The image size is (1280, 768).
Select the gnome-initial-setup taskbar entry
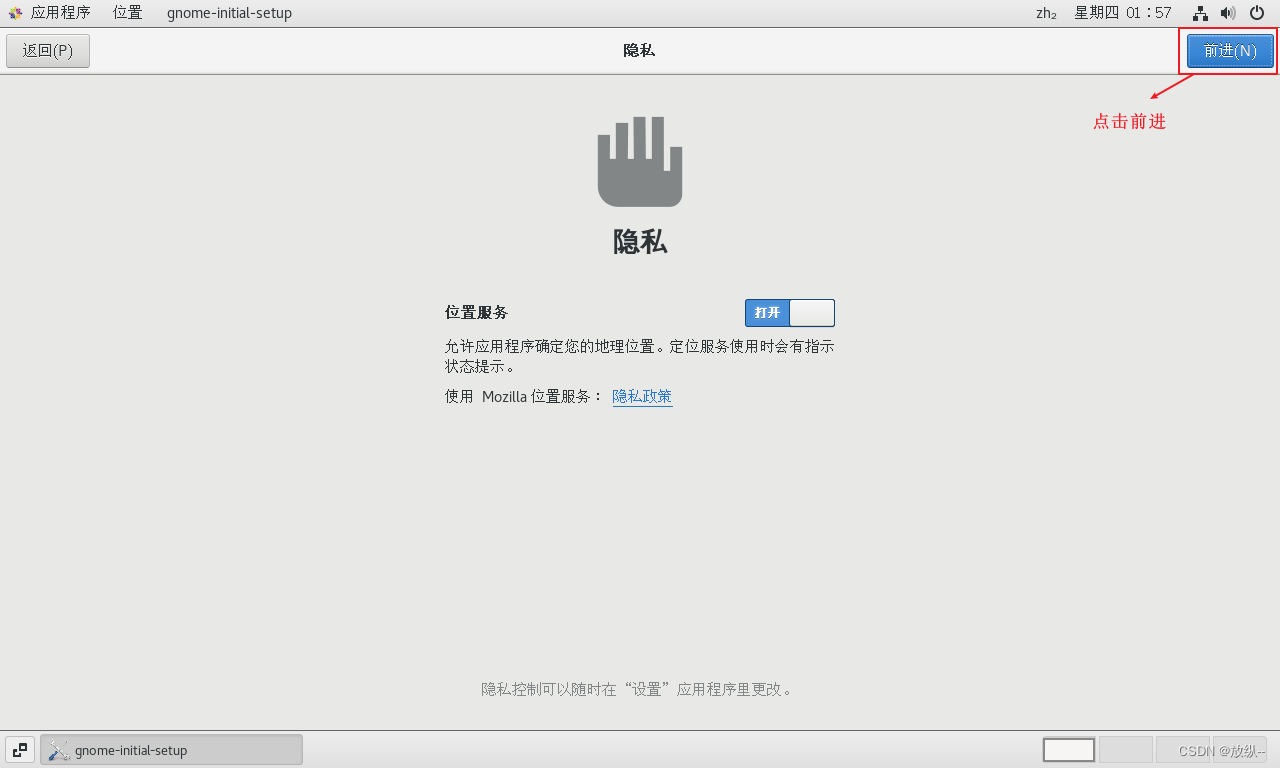click(x=171, y=750)
